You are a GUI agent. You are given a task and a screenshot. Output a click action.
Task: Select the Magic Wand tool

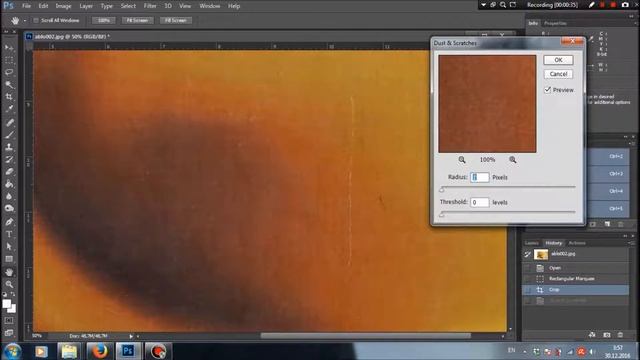tap(9, 84)
